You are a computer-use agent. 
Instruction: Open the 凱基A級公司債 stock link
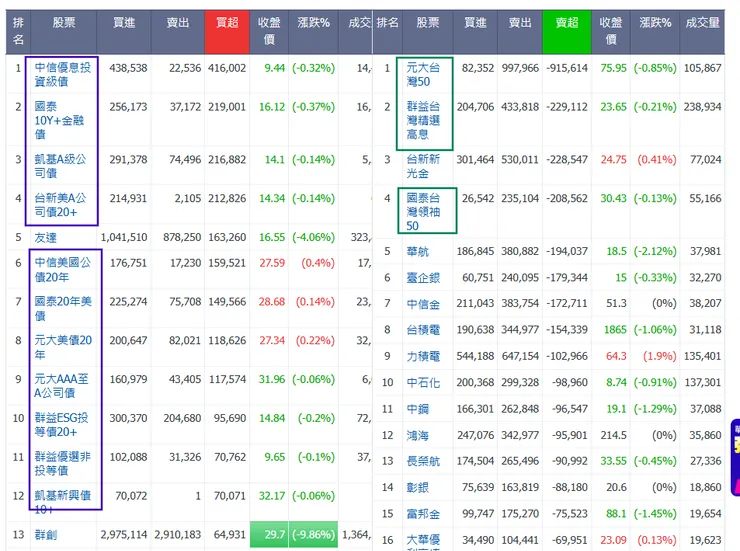click(x=60, y=166)
